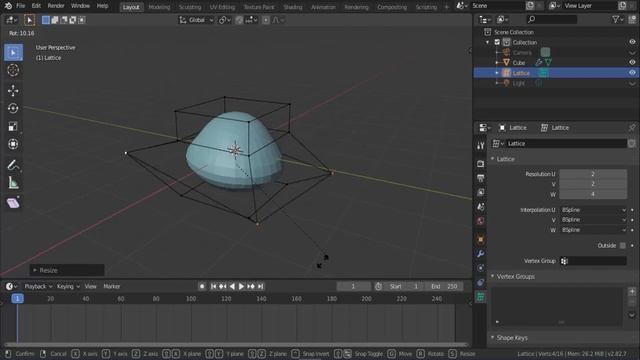Pin the properties editor context

[x=632, y=128]
